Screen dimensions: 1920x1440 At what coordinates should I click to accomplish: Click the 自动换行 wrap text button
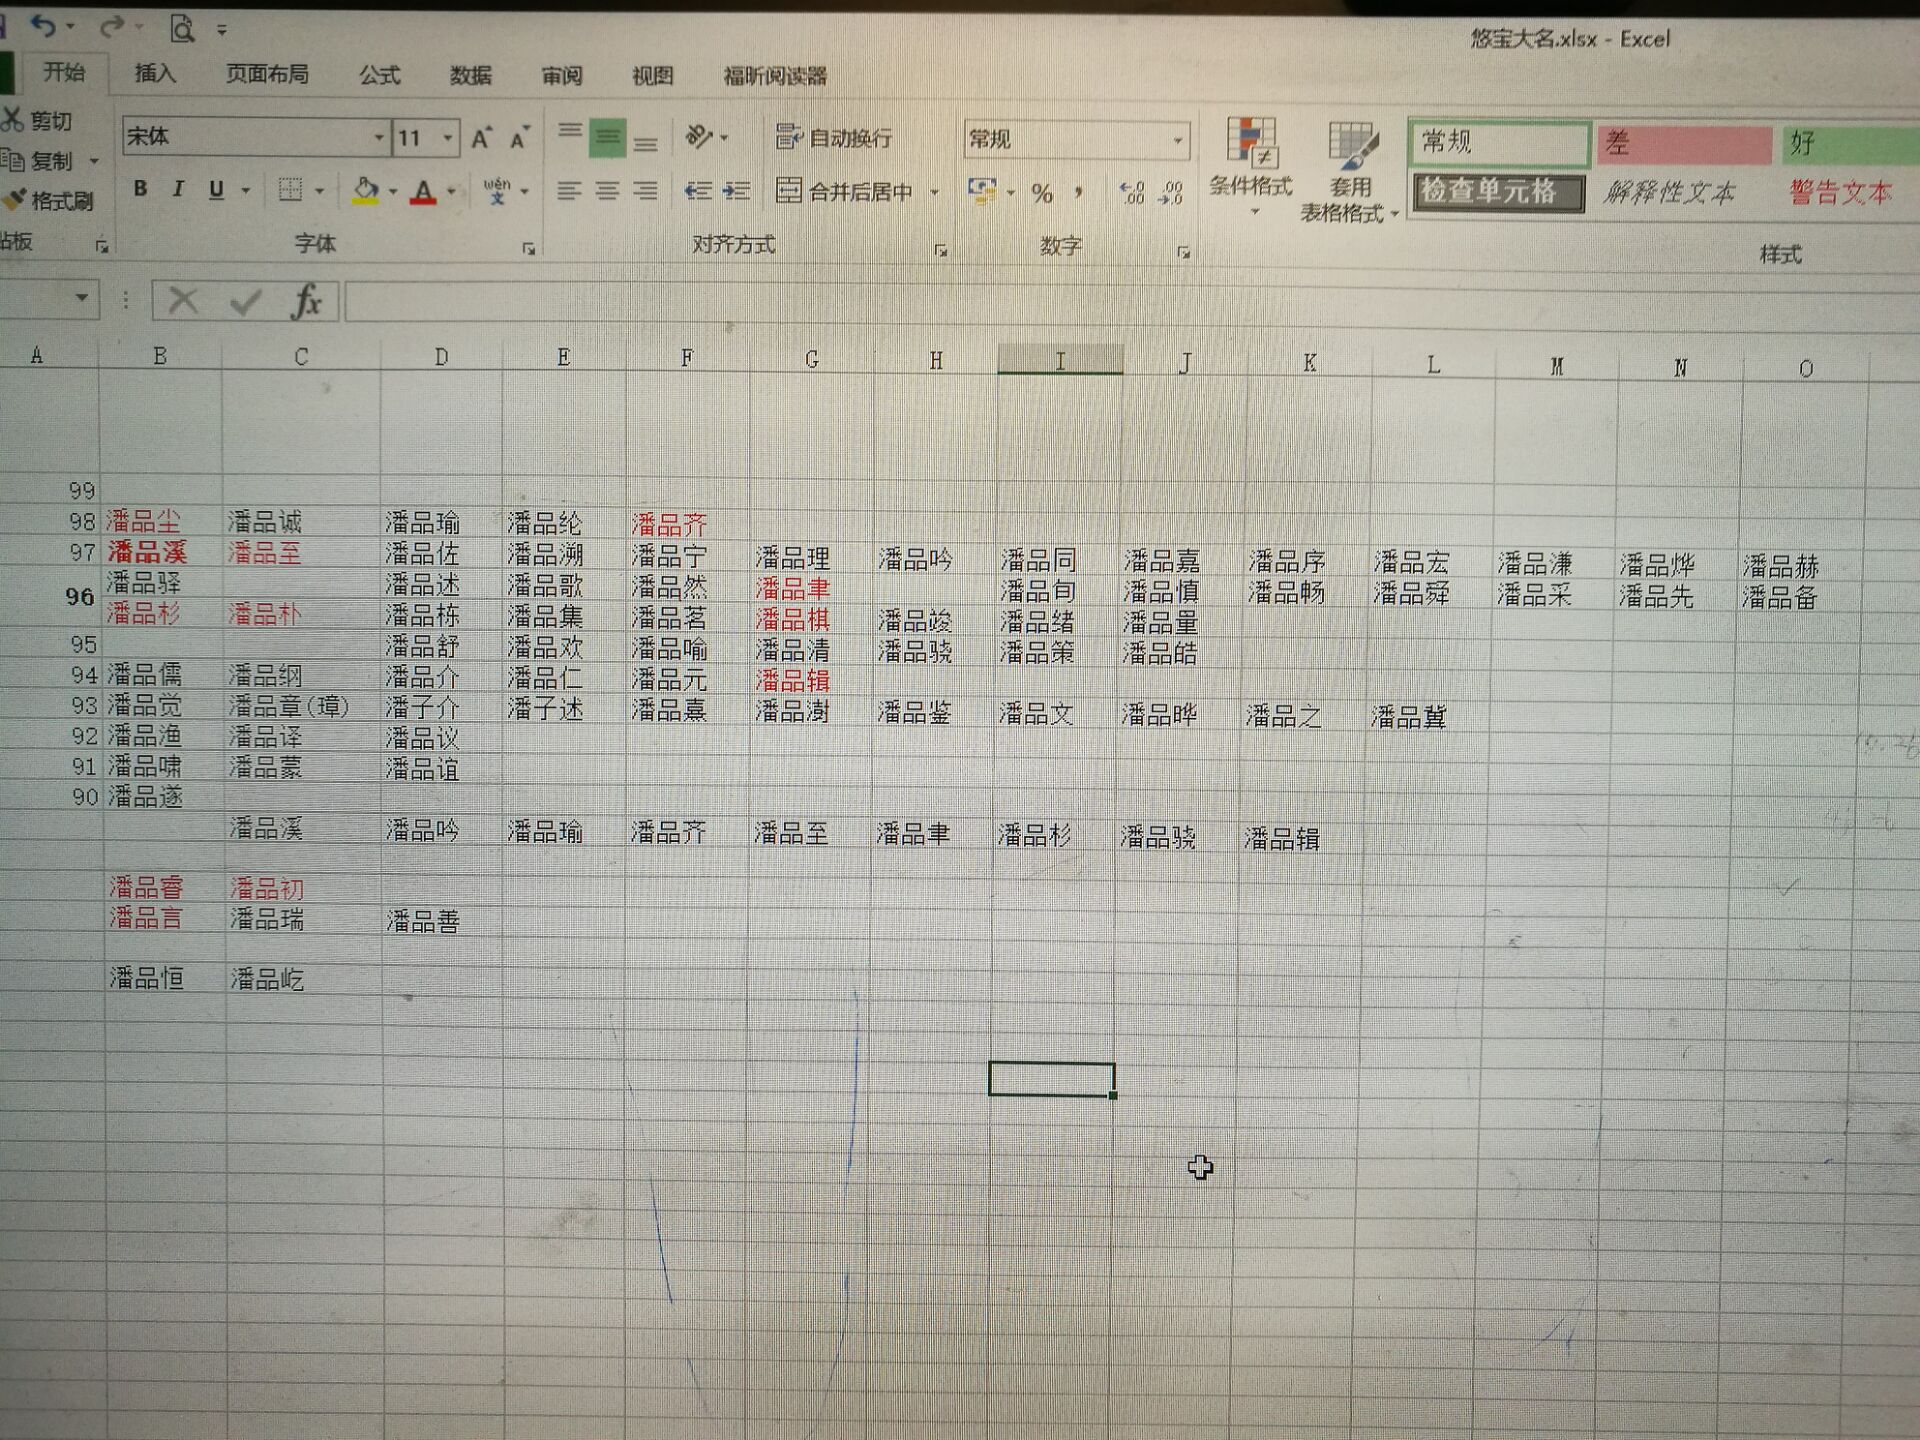click(x=835, y=138)
